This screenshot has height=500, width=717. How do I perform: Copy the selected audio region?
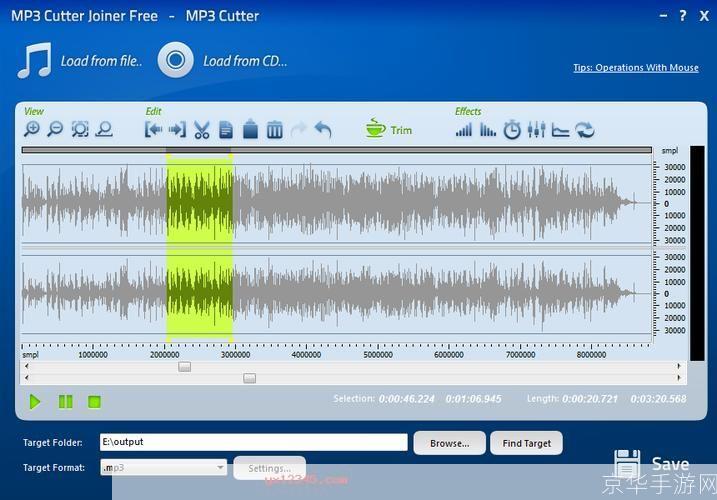coord(226,130)
